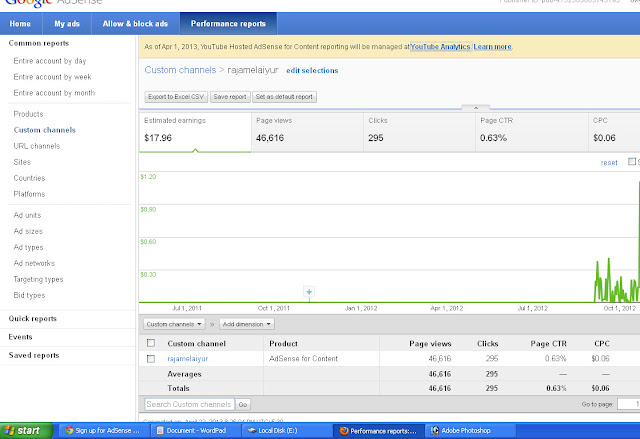The image size is (640, 439).
Task: Sort table by Clicks column header
Action: 488,344
